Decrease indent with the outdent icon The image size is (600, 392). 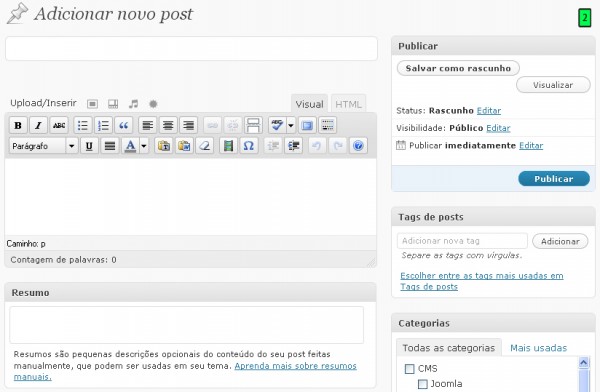pos(273,146)
